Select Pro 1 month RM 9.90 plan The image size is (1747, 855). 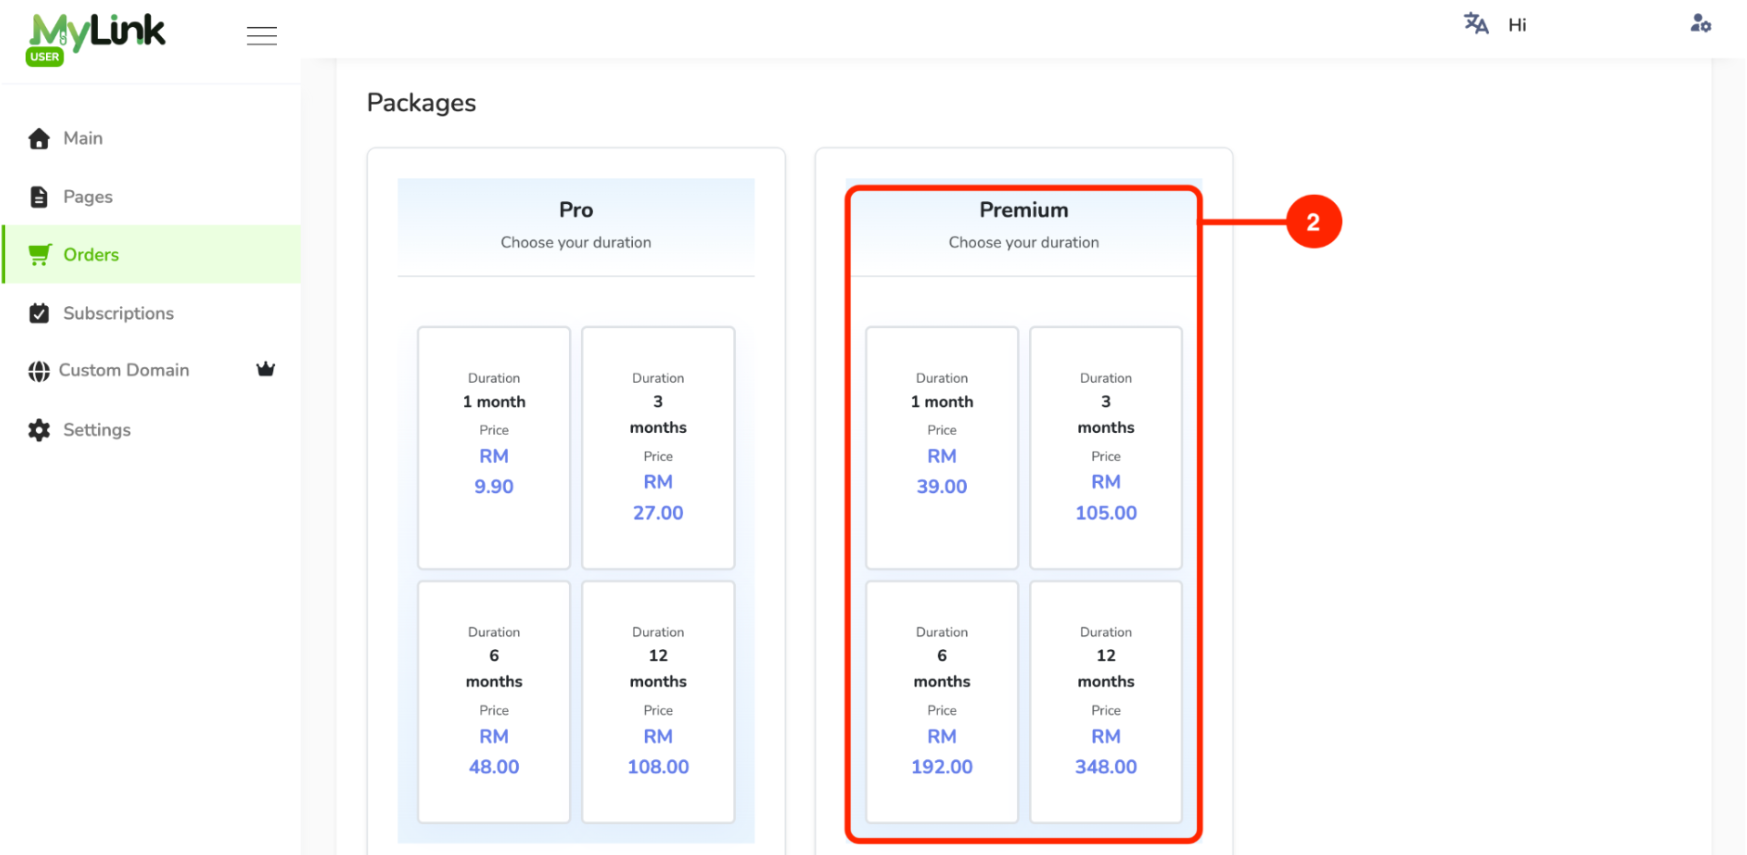coord(494,448)
